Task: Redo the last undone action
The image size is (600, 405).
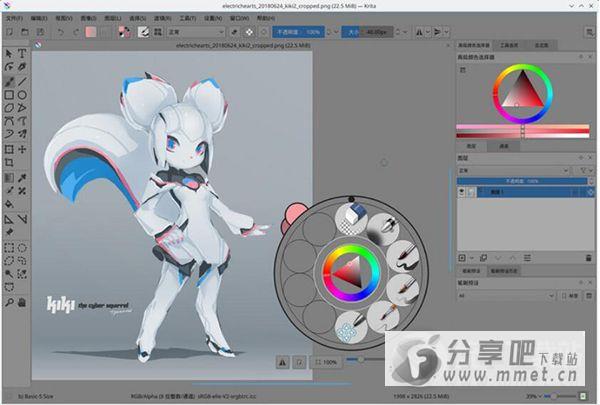Action: 76,32
